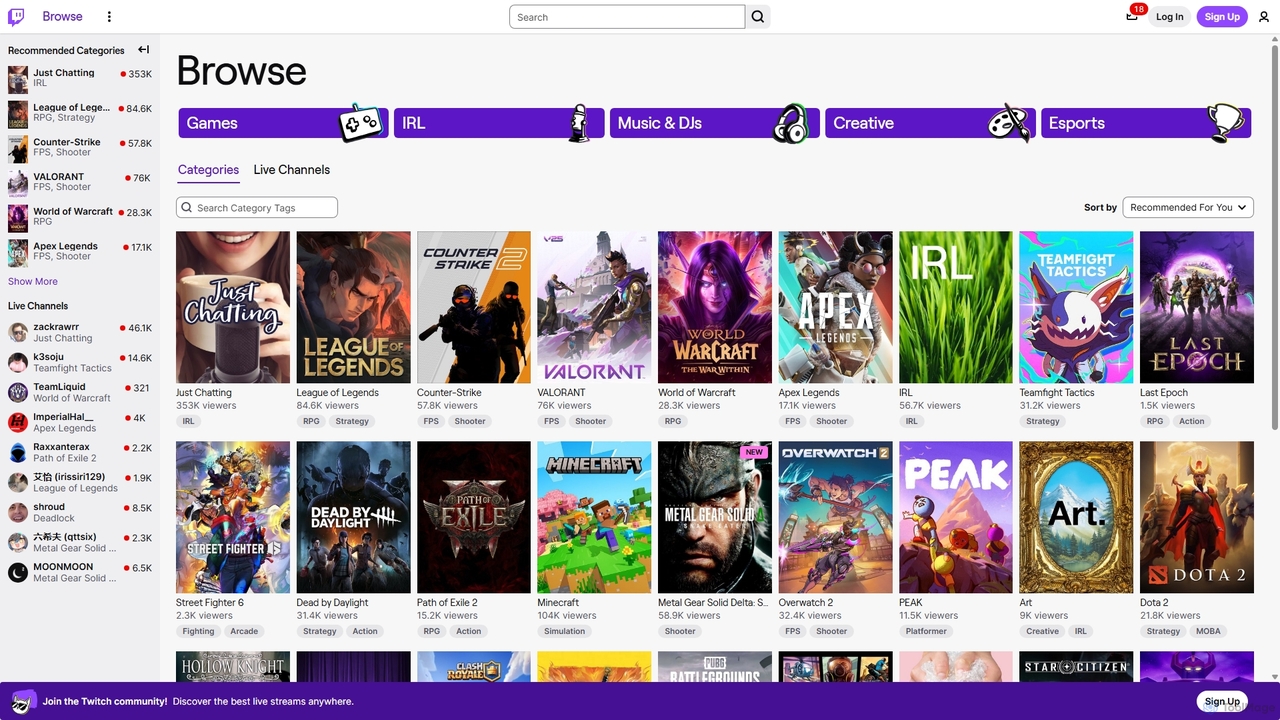
Task: Select the Categories tab
Action: [x=208, y=170]
